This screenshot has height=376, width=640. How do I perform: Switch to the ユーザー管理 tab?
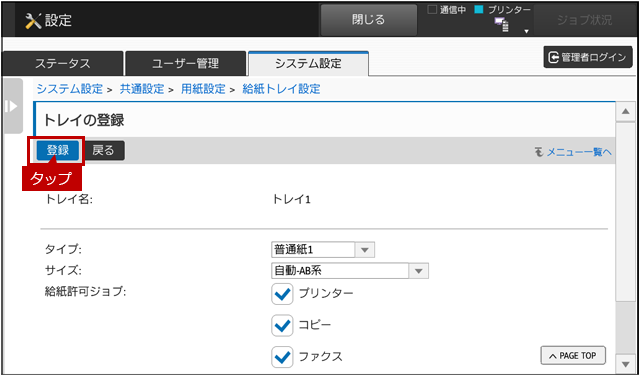[x=185, y=64]
